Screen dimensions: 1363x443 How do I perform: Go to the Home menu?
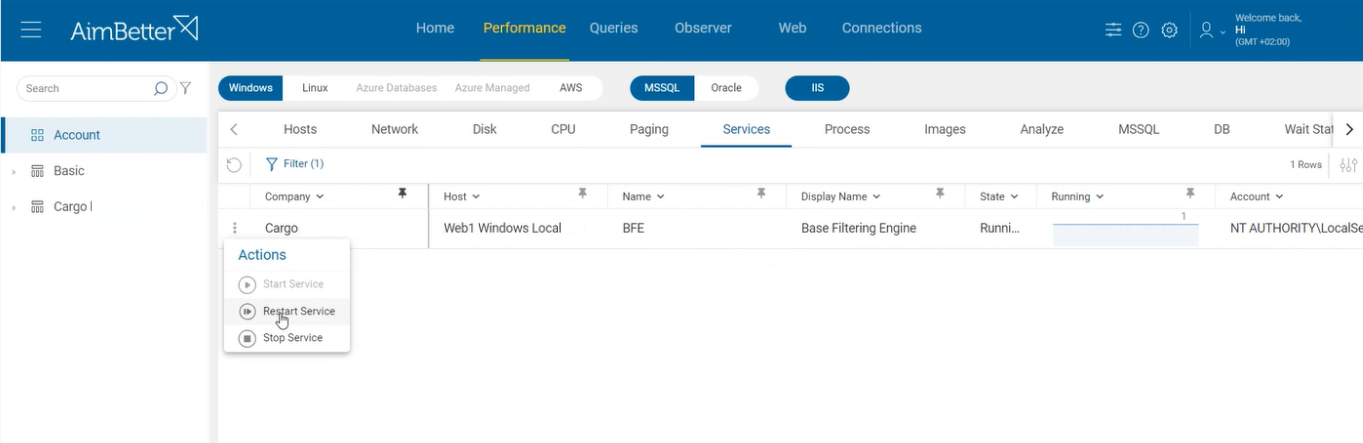click(435, 28)
